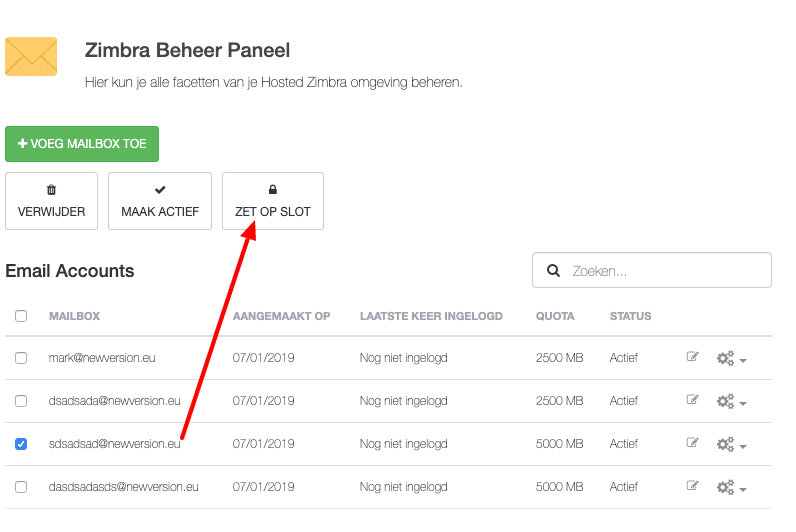This screenshot has width=796, height=532.
Task: Click the magnifier search icon
Action: point(553,271)
